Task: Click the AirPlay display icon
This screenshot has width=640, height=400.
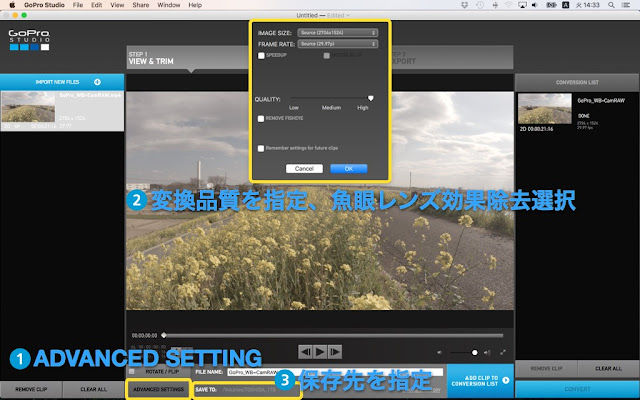Action: [522, 5]
